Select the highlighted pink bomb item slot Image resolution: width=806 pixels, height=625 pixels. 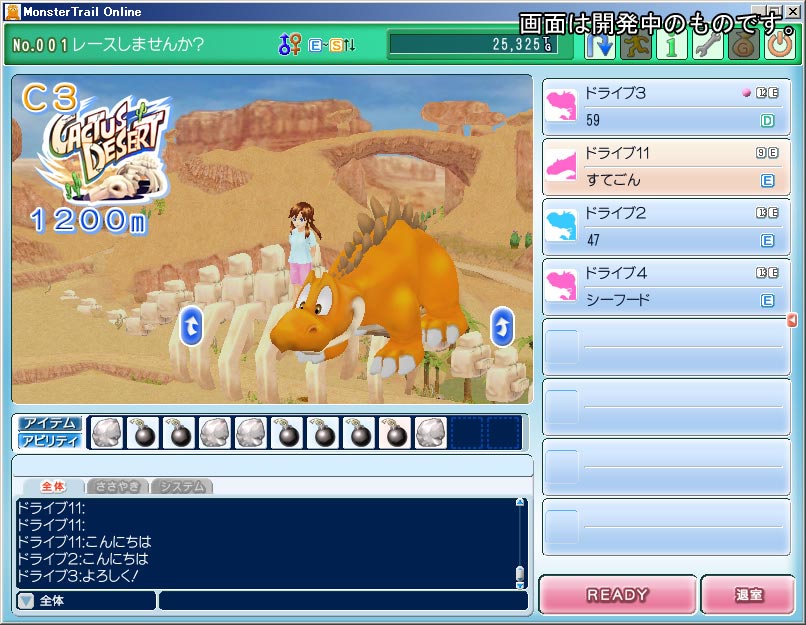point(395,433)
